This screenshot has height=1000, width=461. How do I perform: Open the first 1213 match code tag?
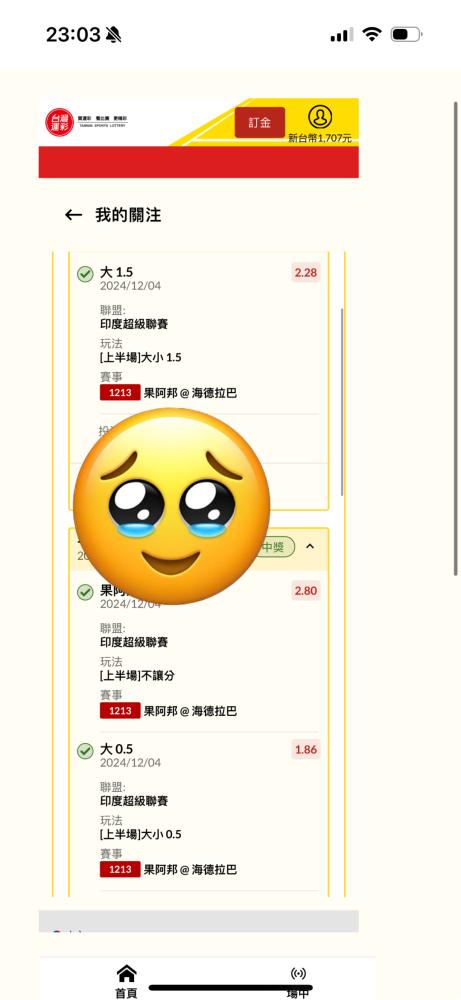click(x=120, y=392)
